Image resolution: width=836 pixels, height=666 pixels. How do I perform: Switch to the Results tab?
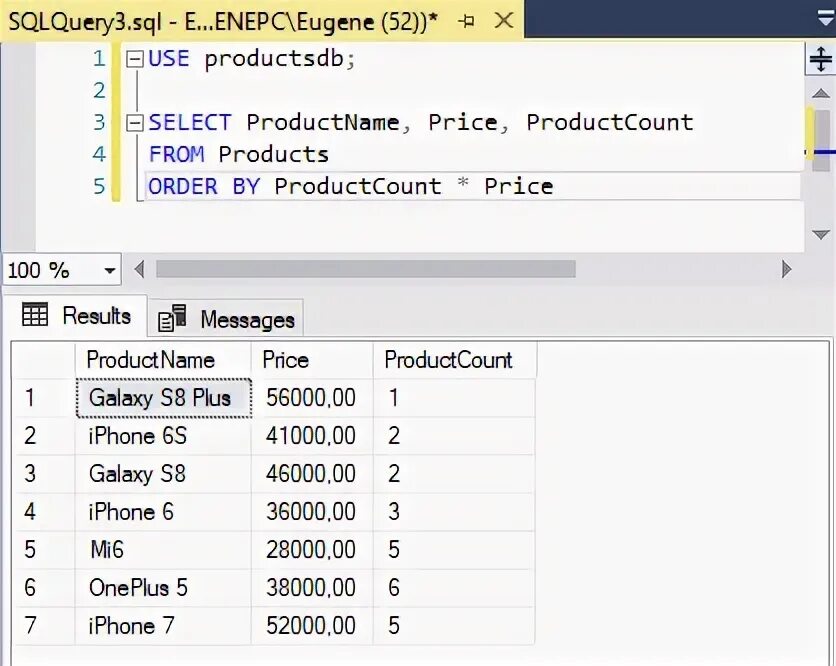coord(77,316)
